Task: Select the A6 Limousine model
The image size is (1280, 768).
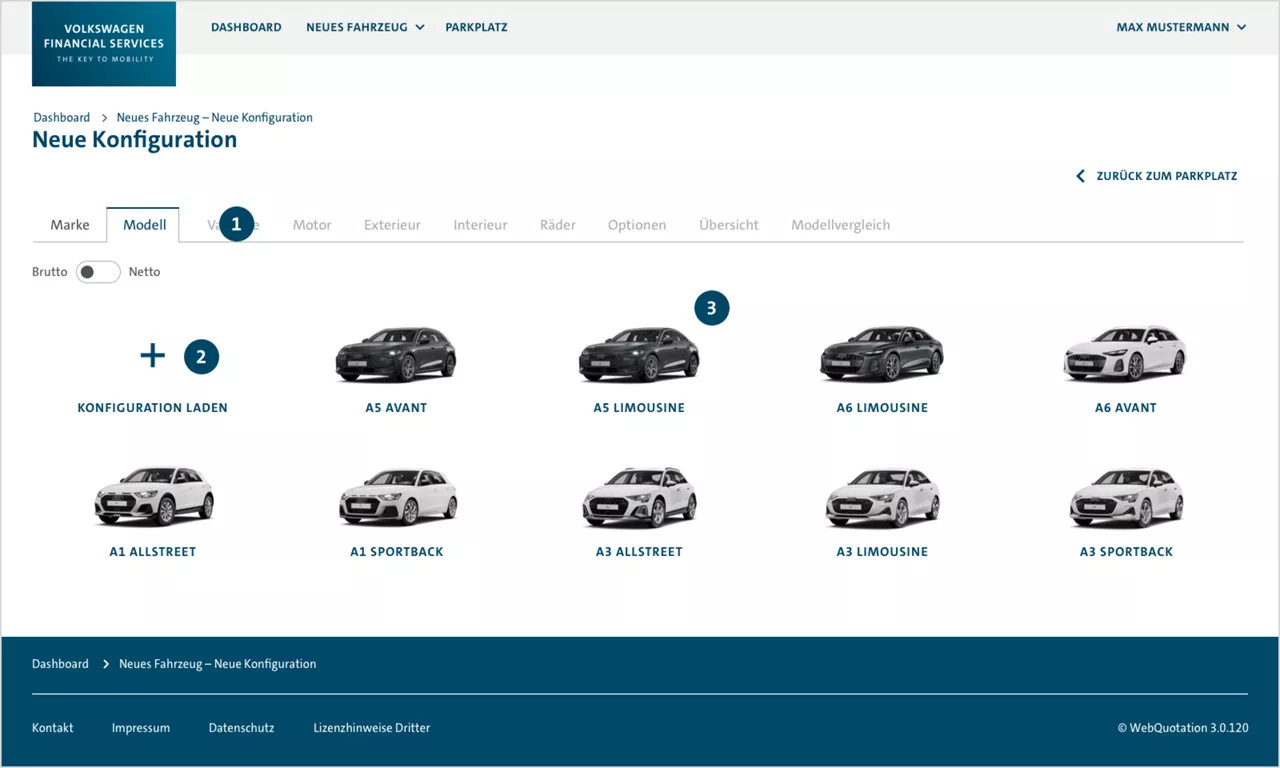Action: pos(882,355)
